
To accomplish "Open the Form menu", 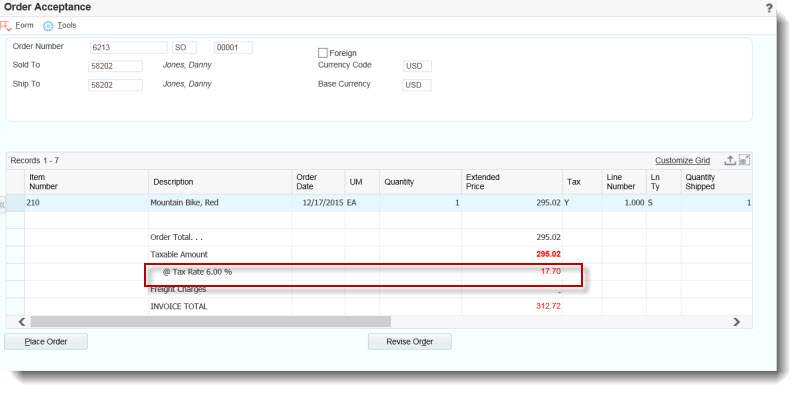I will tap(24, 25).
